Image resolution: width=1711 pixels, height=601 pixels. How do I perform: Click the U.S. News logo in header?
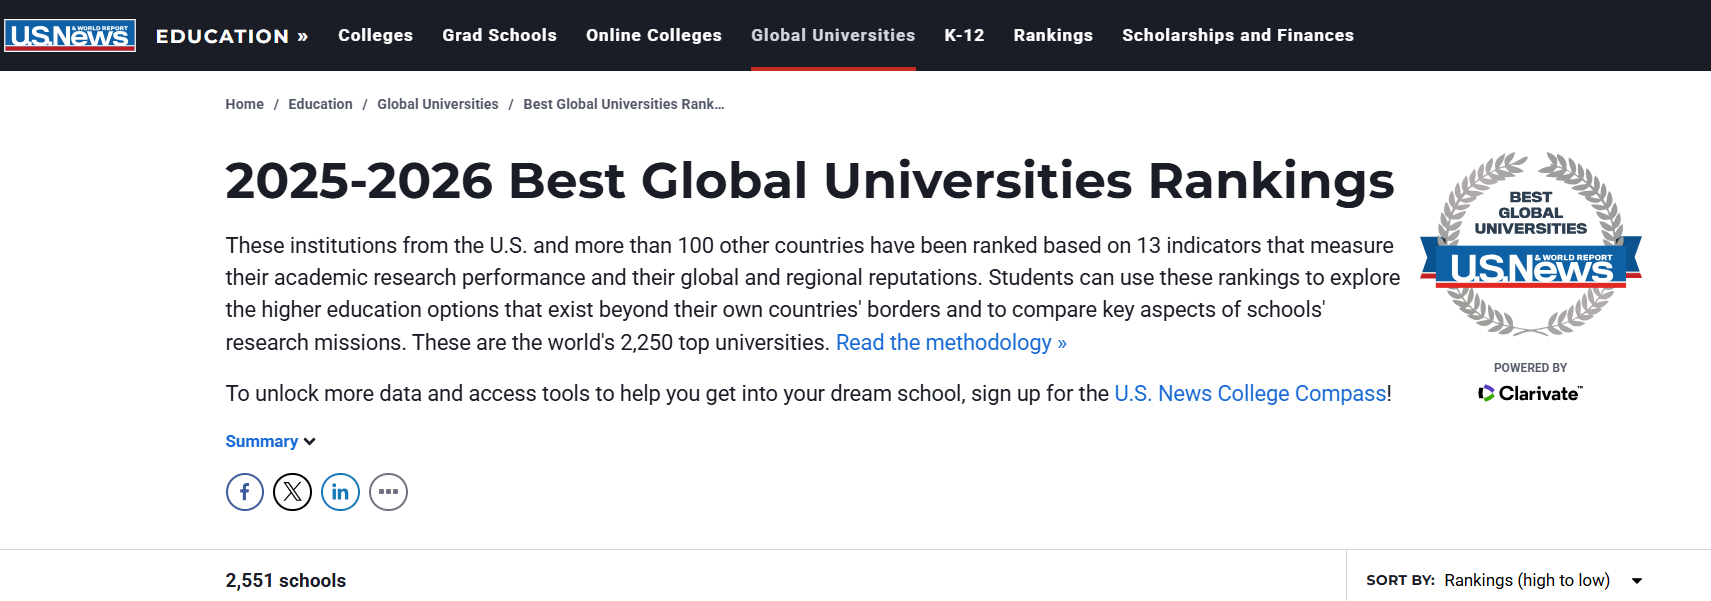[70, 36]
